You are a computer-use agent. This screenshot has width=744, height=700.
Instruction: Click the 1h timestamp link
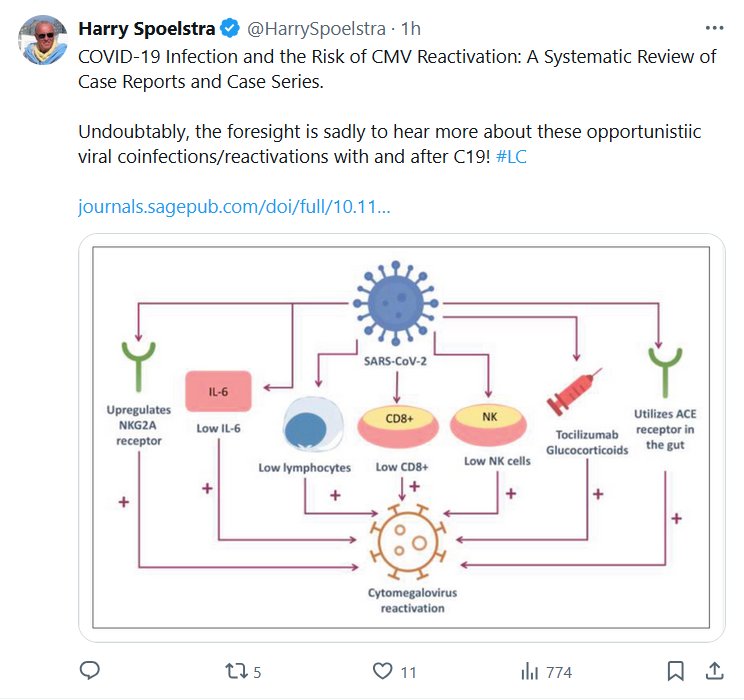(411, 27)
